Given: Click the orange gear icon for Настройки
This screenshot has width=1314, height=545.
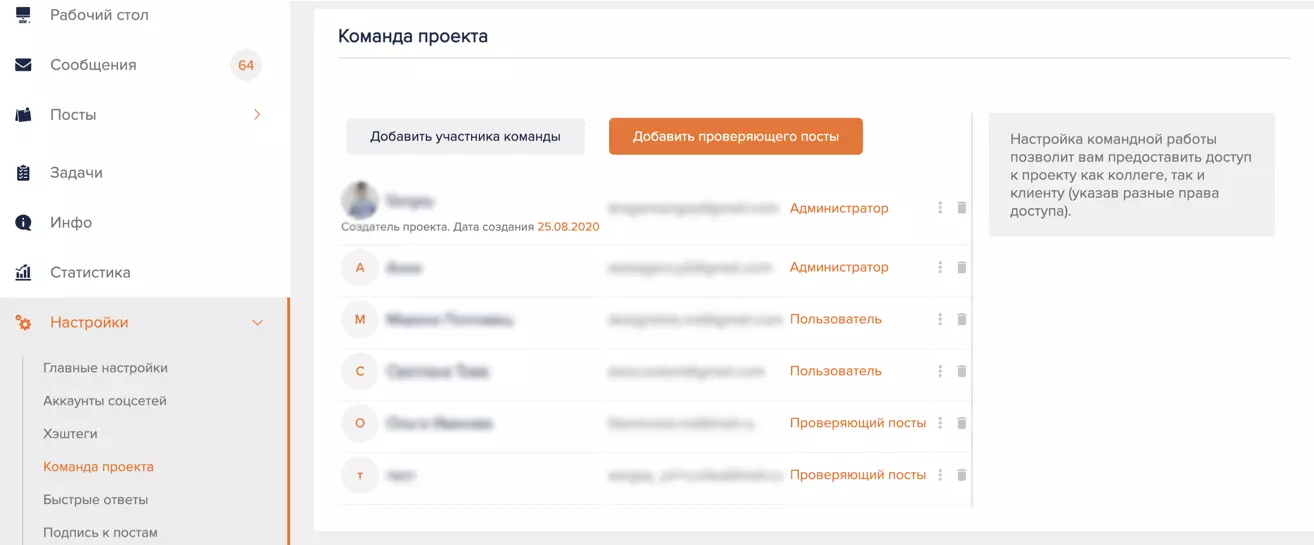Looking at the screenshot, I should [24, 323].
